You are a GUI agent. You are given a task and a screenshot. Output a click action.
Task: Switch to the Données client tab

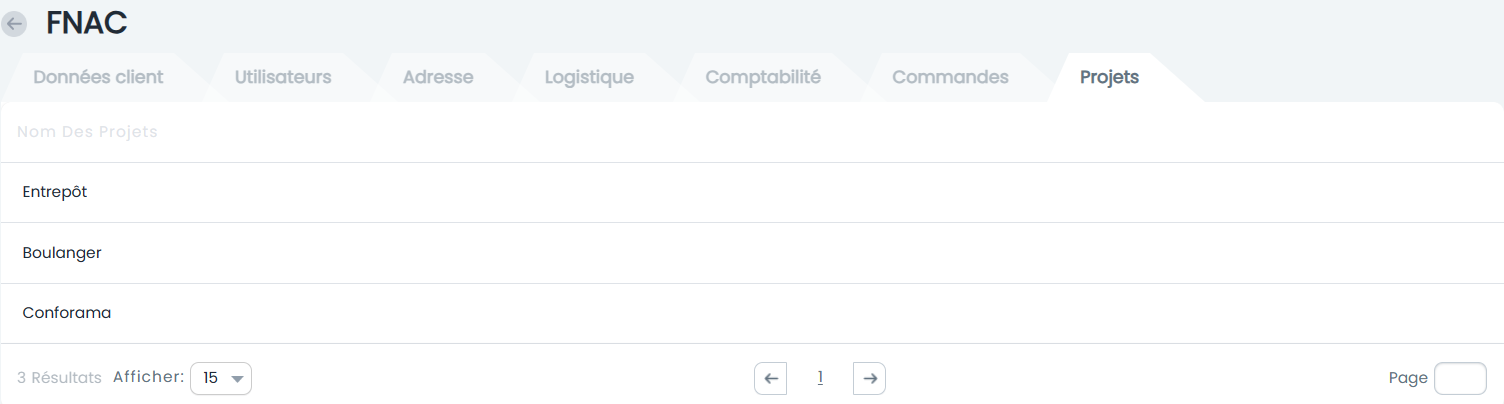tap(98, 77)
